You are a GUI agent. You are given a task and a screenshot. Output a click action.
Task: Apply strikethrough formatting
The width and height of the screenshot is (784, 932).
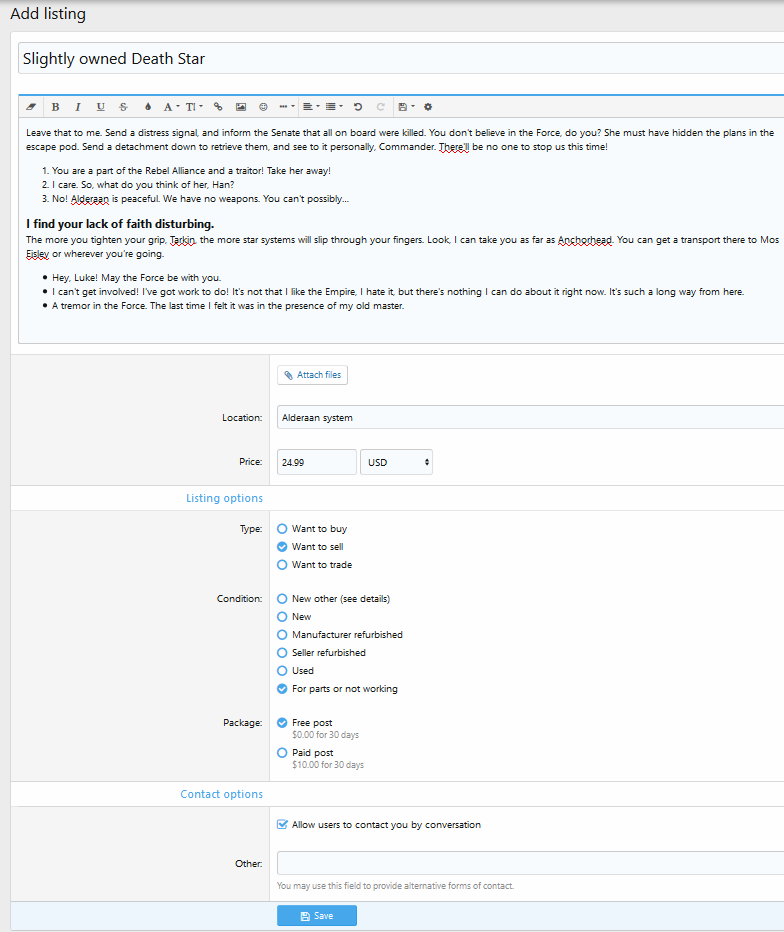click(123, 107)
